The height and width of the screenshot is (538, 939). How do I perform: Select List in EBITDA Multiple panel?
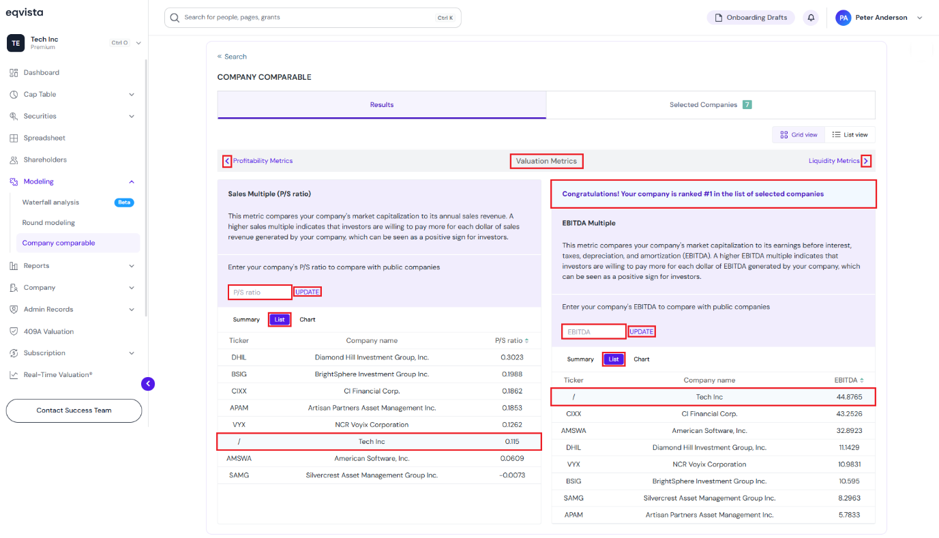614,359
